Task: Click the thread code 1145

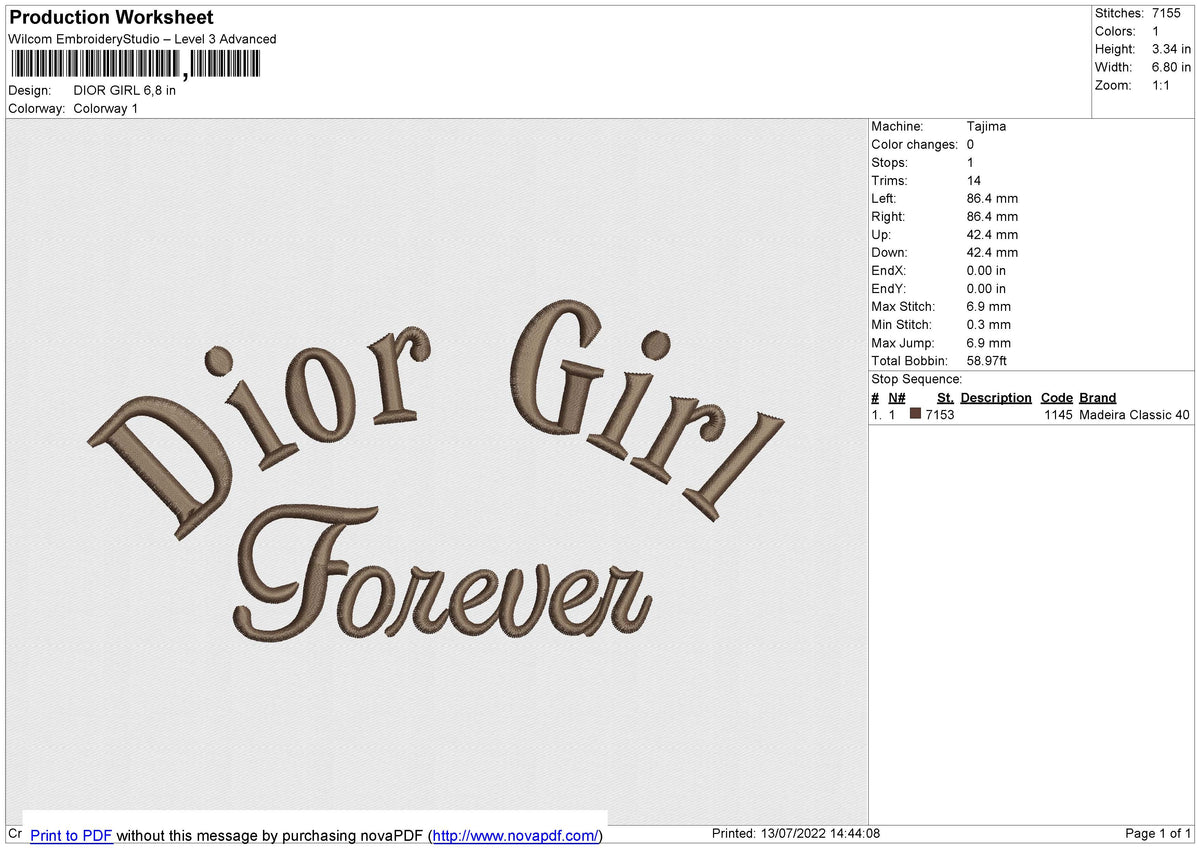Action: tap(1058, 414)
